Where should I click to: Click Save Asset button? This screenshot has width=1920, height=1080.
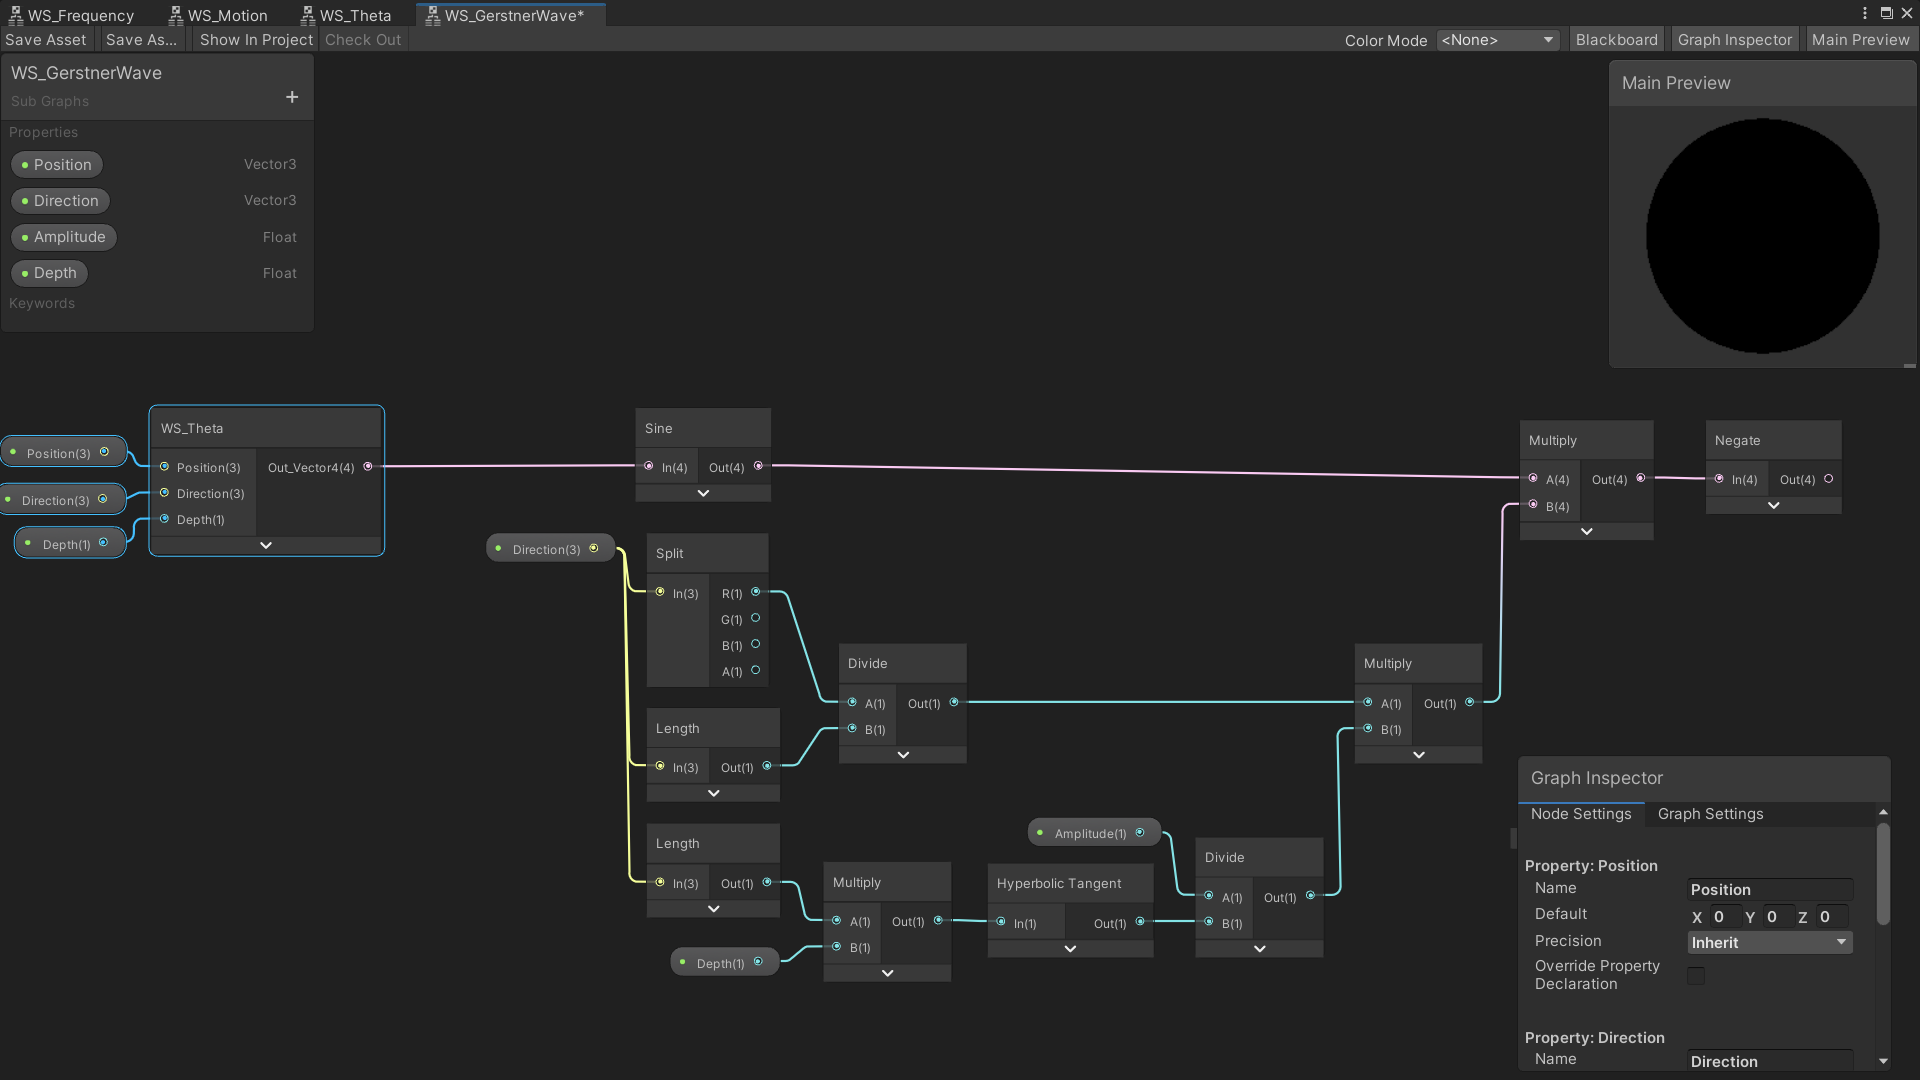click(46, 40)
